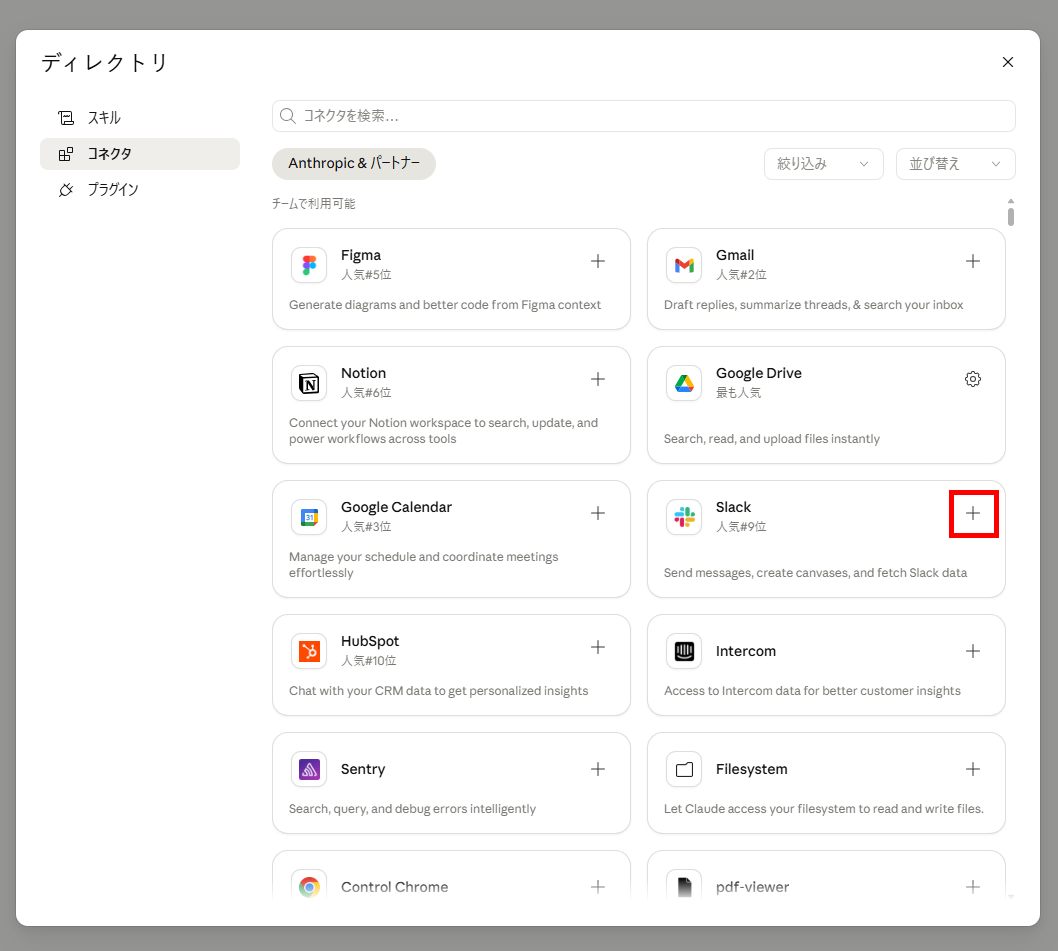The height and width of the screenshot is (951, 1058).
Task: Click the Filesystem folder icon
Action: 684,769
